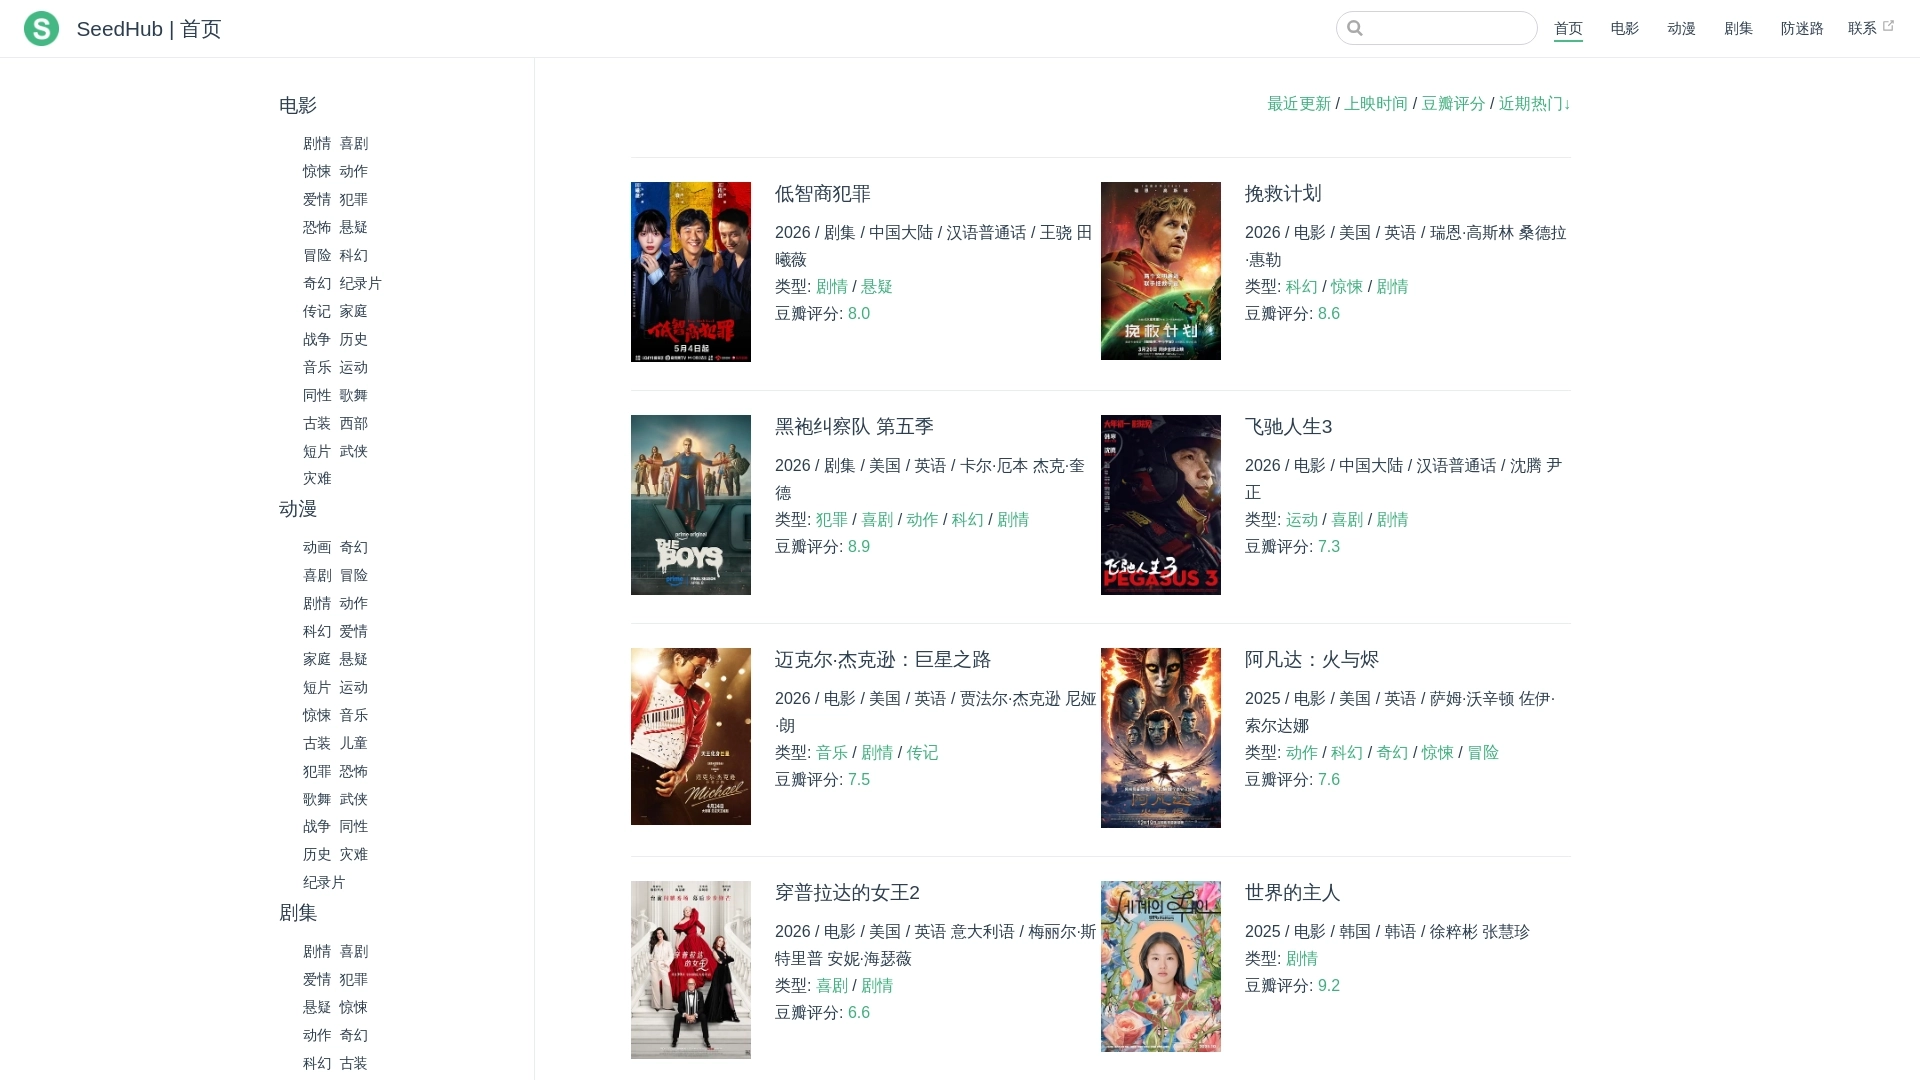Open the 联系 navigation link
This screenshot has height=1080, width=1920.
click(1862, 28)
